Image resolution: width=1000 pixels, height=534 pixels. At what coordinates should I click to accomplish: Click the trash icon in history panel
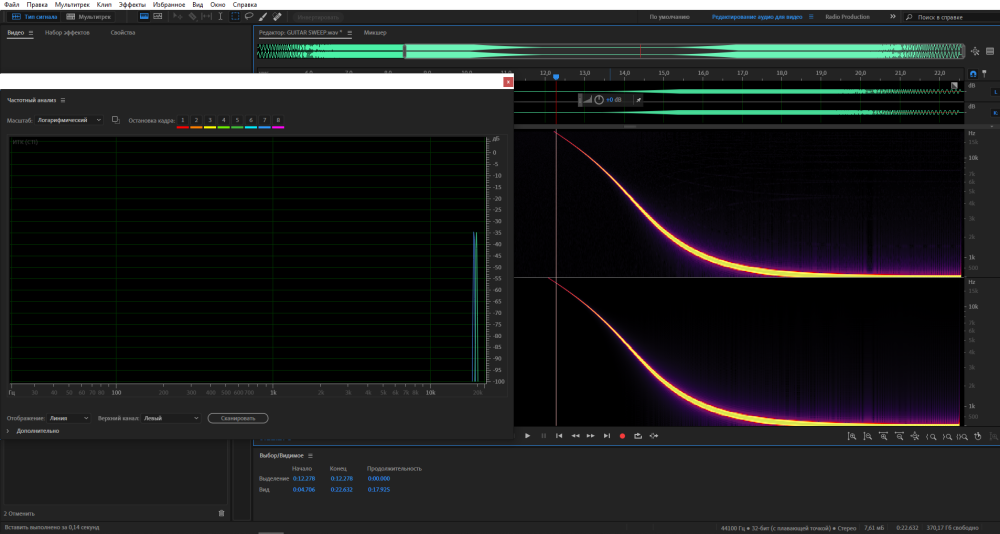click(222, 513)
